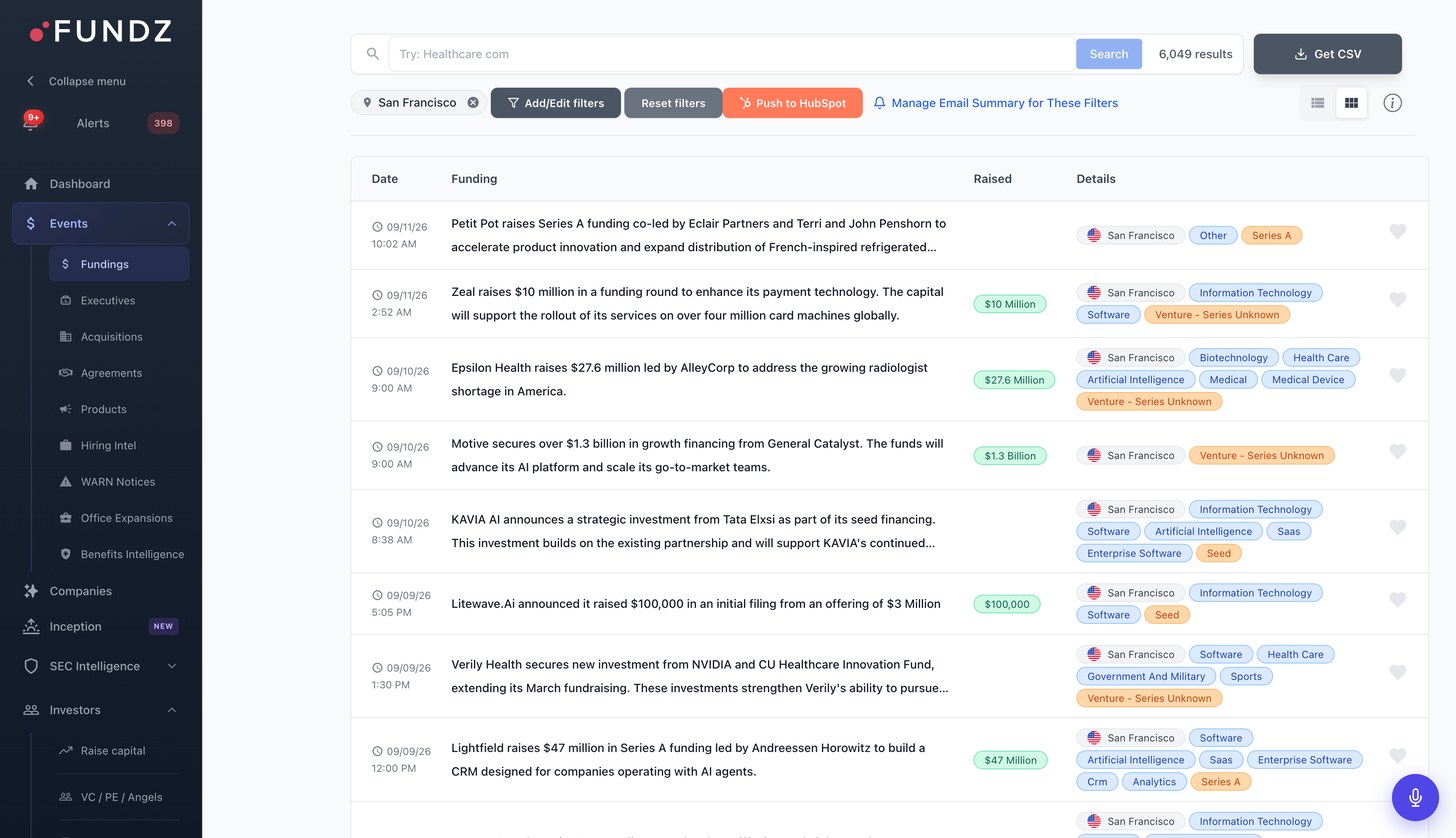Open the Products page

(x=118, y=409)
